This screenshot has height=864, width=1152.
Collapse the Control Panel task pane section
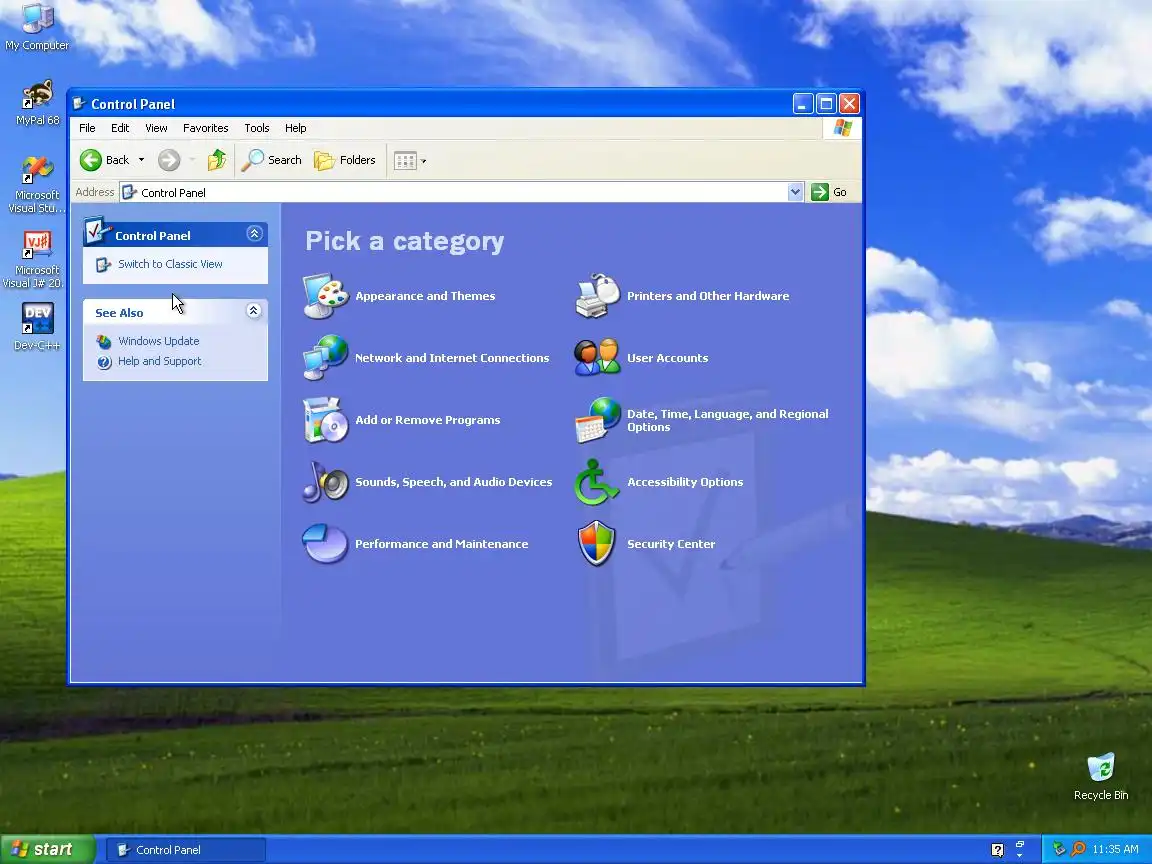point(254,234)
